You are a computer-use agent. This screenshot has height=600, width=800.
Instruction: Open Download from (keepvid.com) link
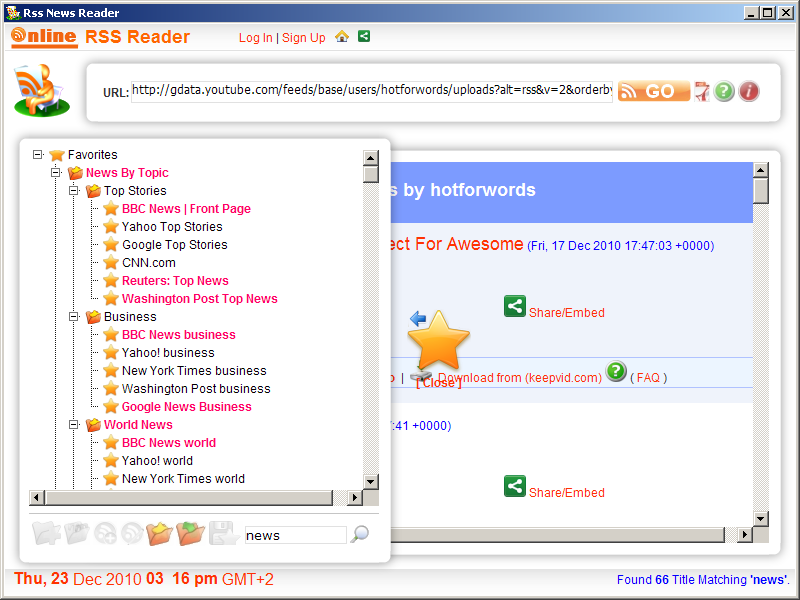tap(520, 378)
